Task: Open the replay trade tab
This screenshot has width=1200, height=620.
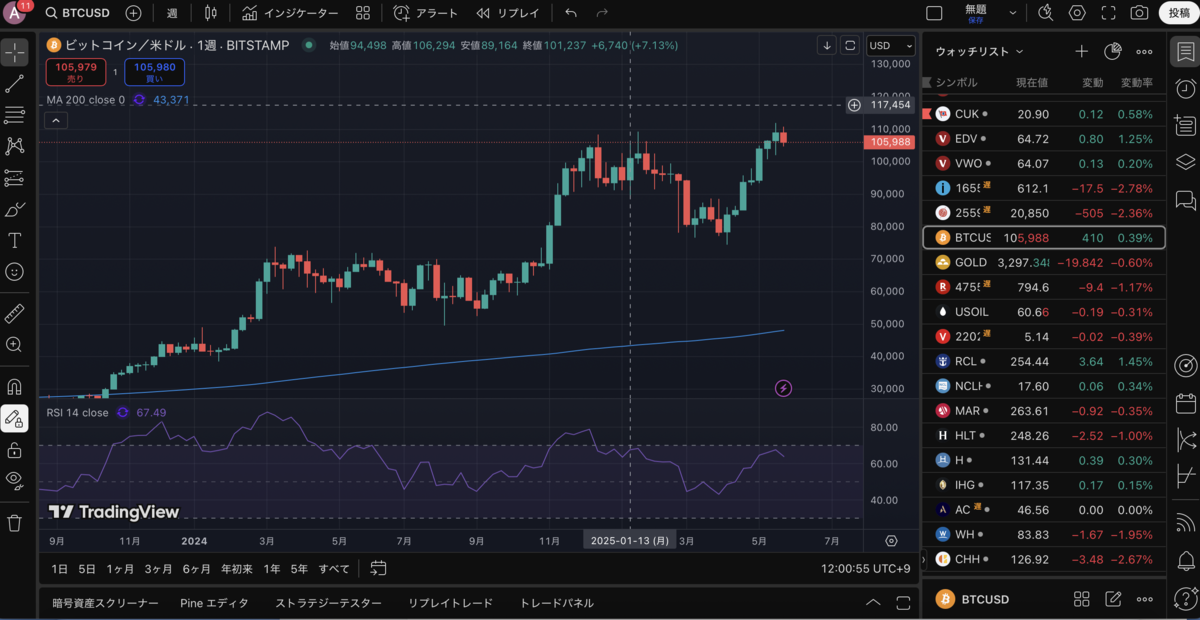Action: (450, 603)
